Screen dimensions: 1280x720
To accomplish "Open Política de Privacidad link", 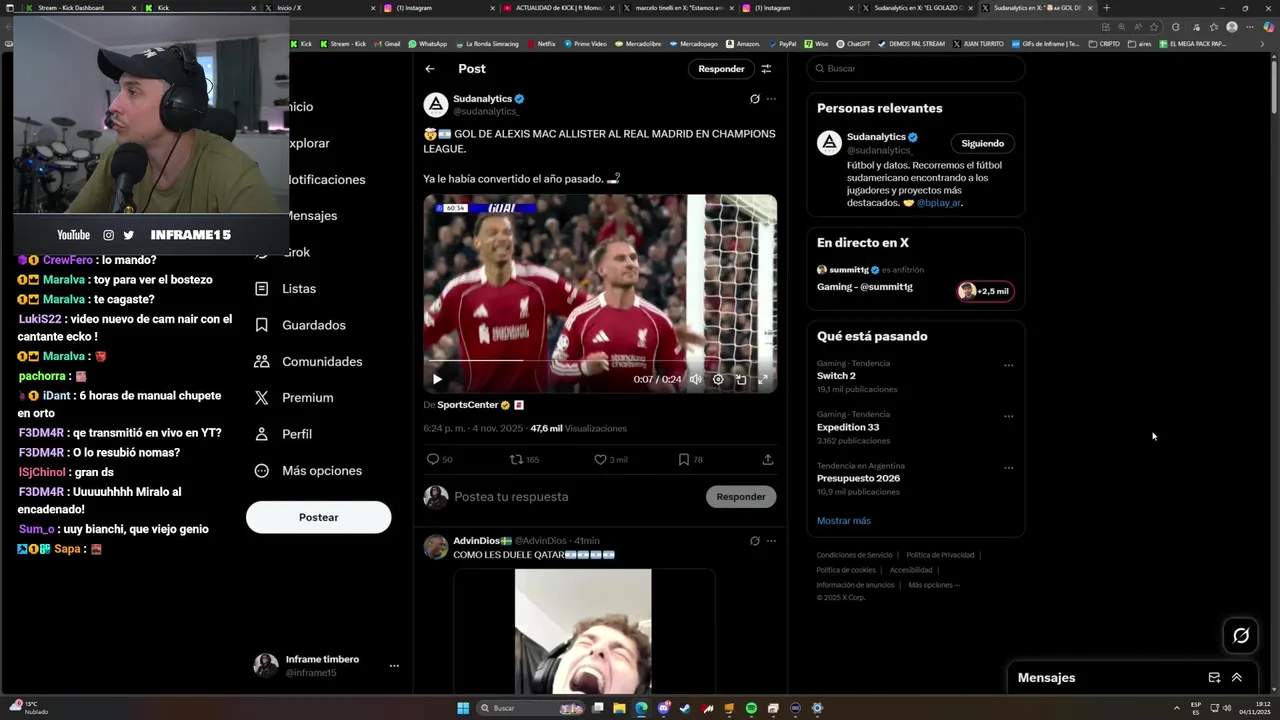I will click(x=940, y=555).
